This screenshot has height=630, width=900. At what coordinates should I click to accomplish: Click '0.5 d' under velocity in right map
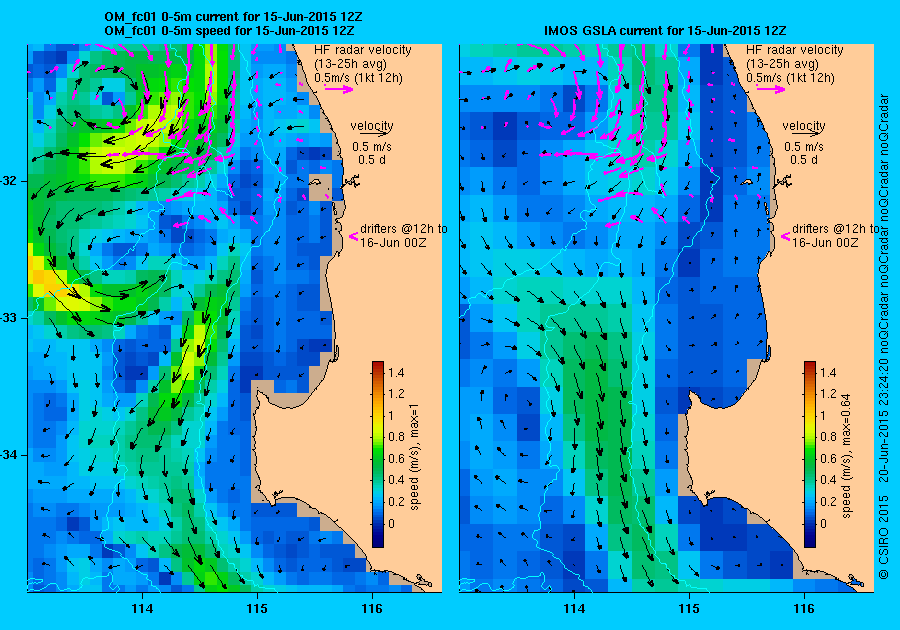pos(804,160)
